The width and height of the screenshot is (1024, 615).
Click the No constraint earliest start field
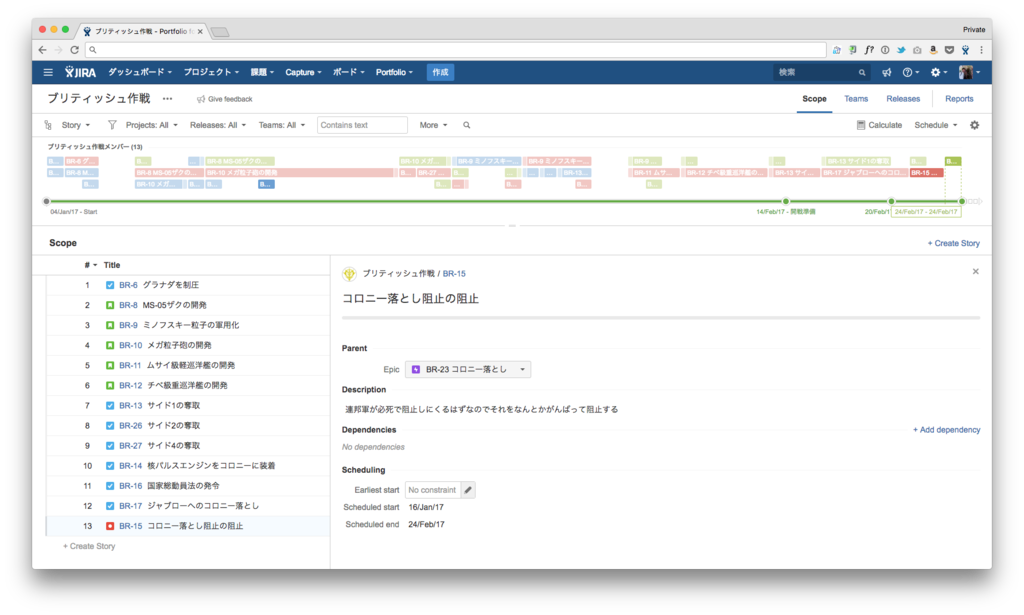tap(433, 490)
